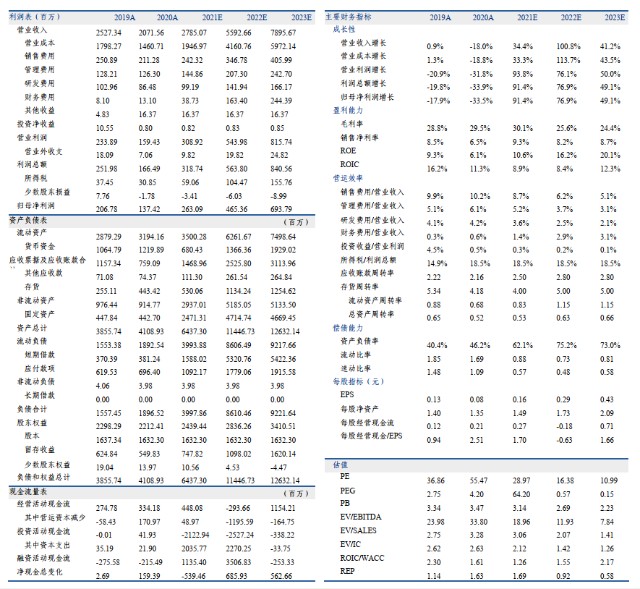Click the EPS row label
Screen dimensions: 640x589
[347, 393]
